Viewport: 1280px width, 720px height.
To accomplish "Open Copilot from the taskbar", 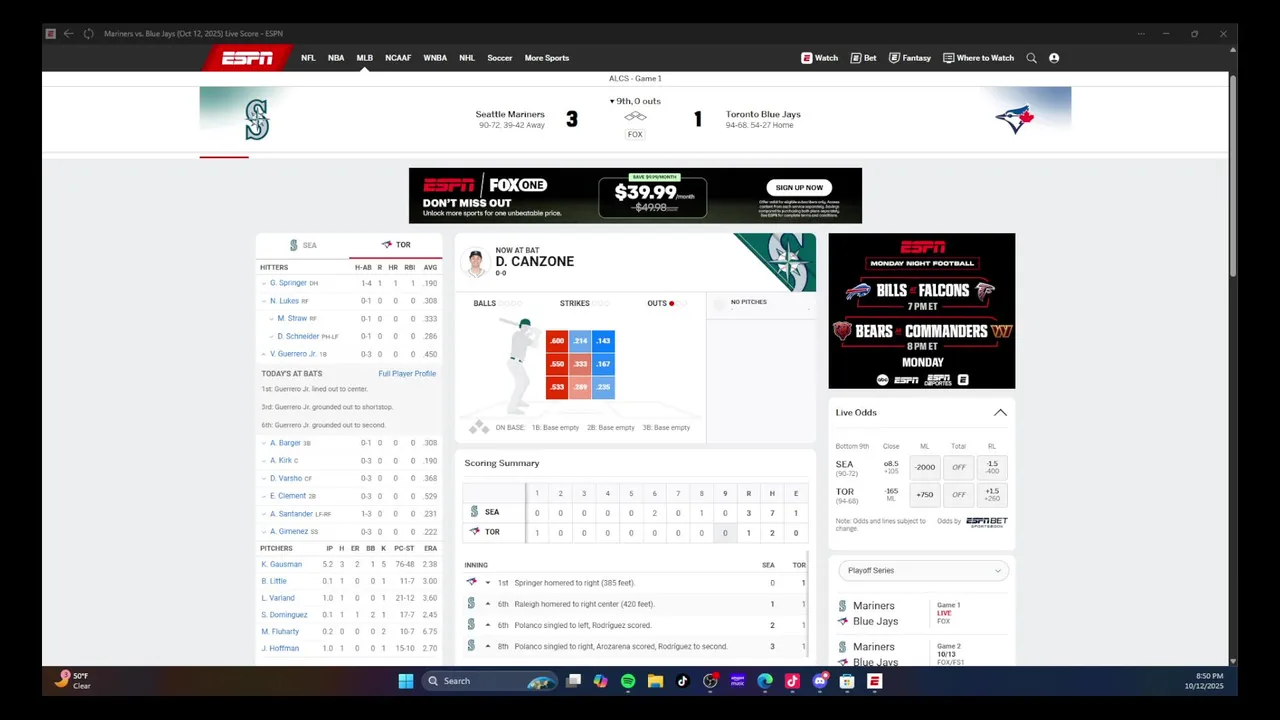I will (600, 681).
